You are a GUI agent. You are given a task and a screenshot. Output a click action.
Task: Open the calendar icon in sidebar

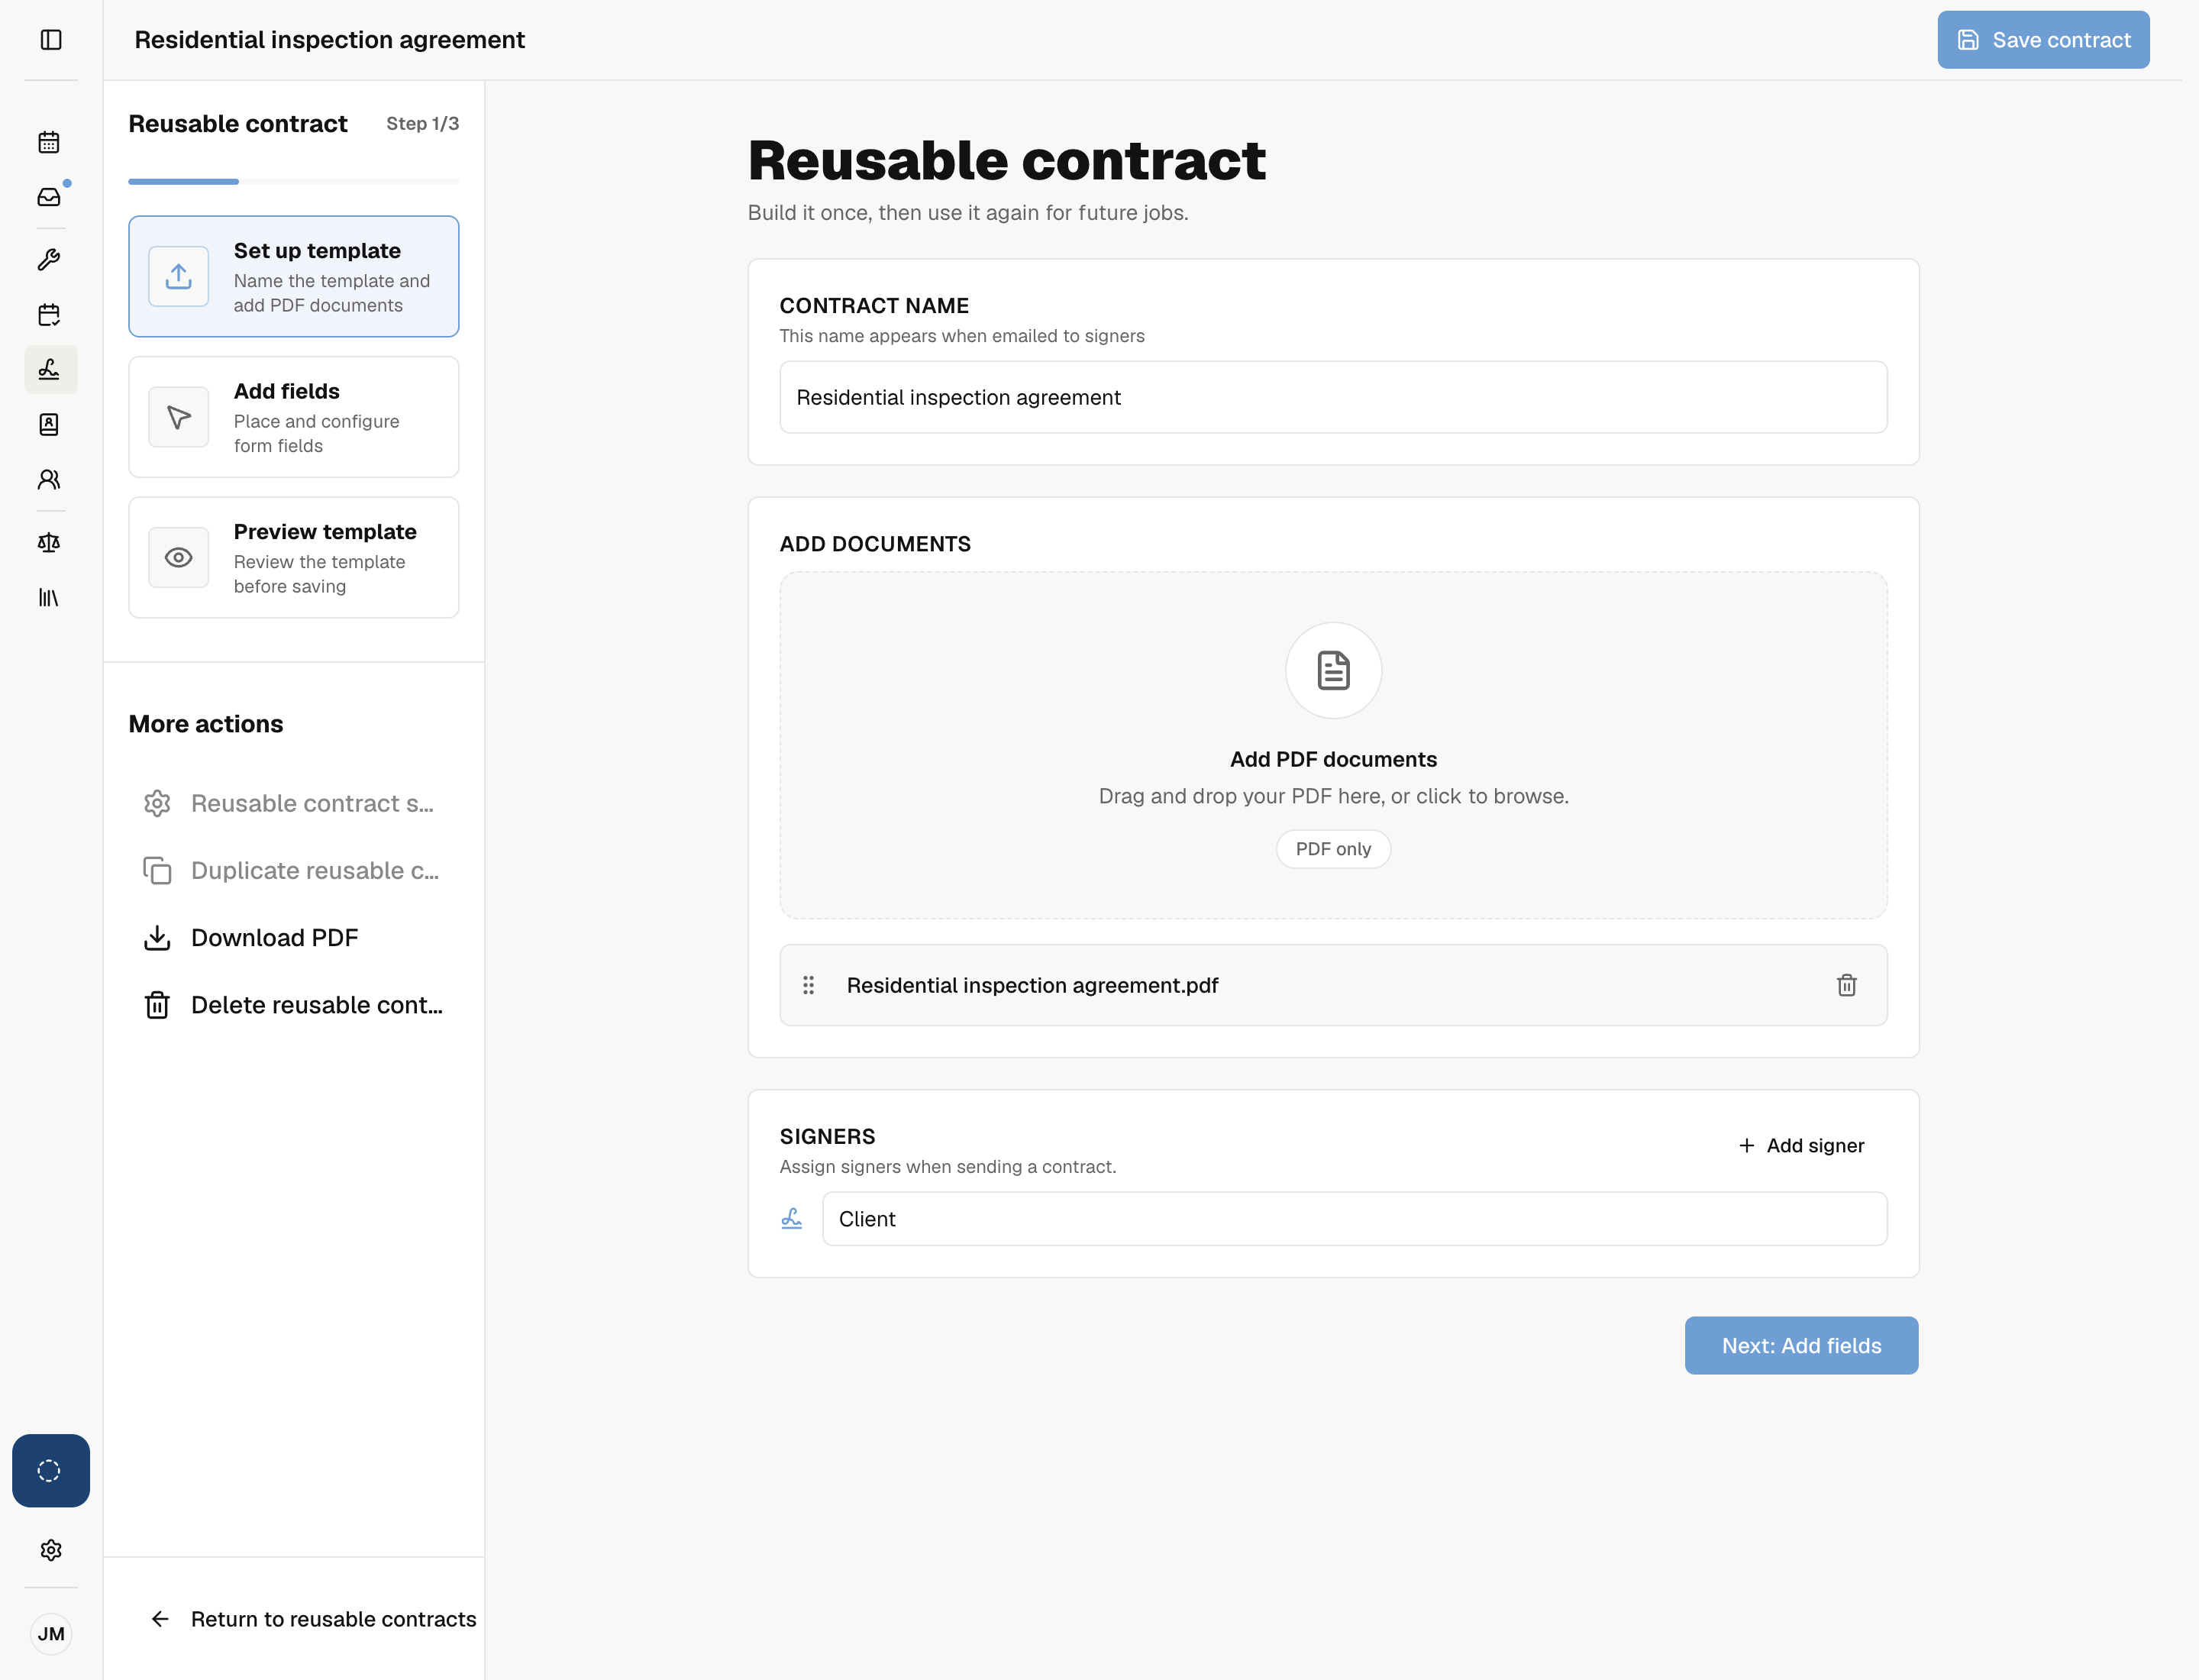click(49, 142)
